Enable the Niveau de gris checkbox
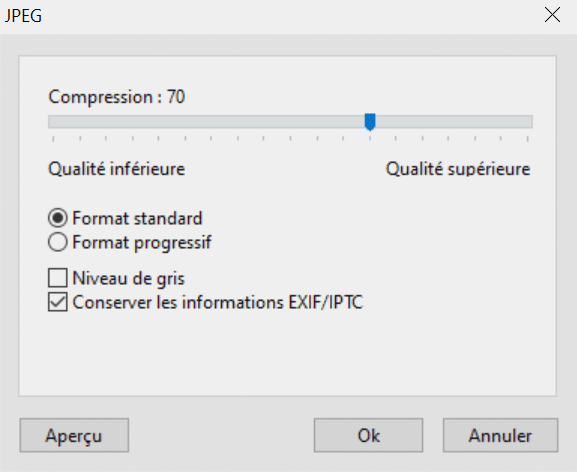Image resolution: width=577 pixels, height=472 pixels. click(58, 278)
